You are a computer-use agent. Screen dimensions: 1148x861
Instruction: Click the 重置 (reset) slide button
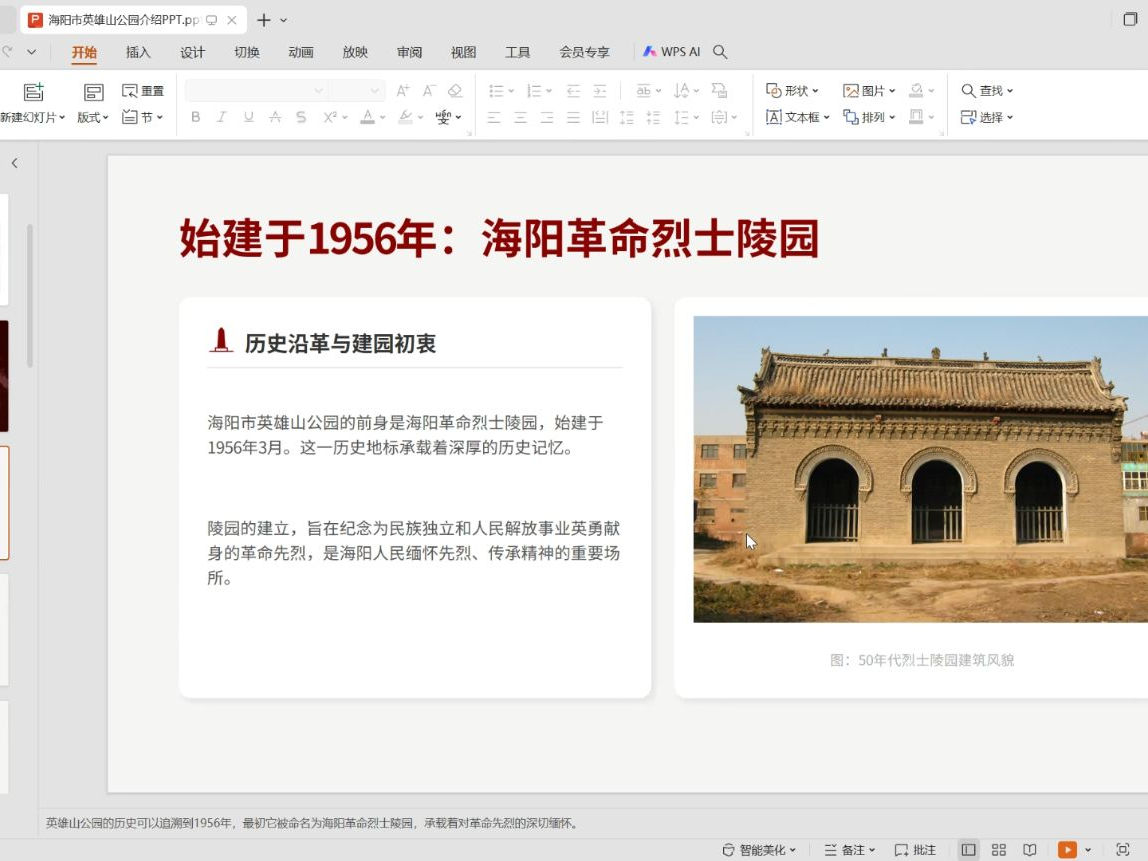(143, 91)
